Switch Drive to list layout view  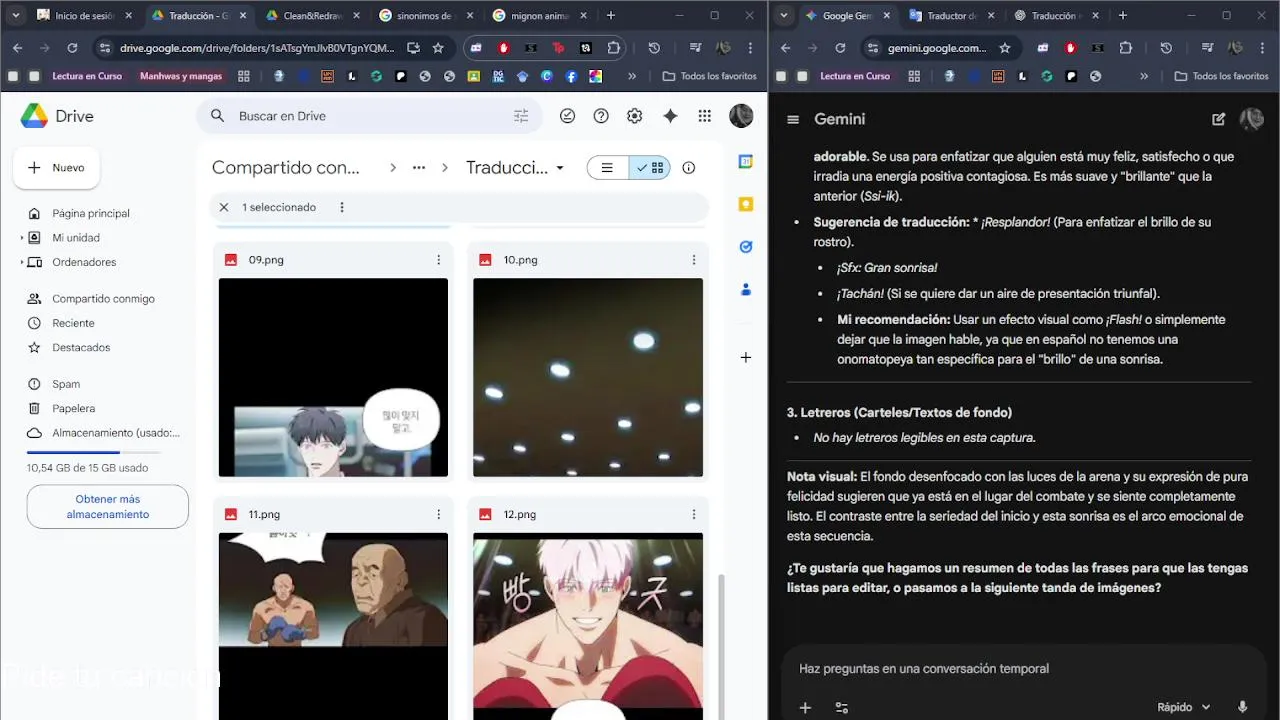tap(608, 168)
